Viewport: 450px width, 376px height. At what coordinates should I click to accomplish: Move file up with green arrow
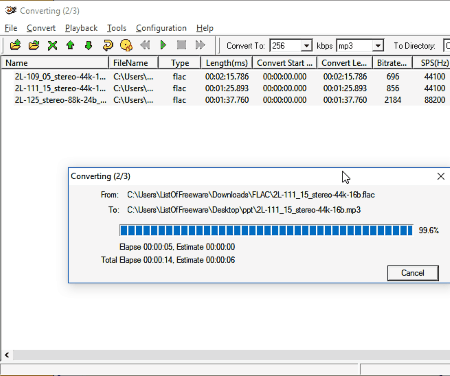70,45
